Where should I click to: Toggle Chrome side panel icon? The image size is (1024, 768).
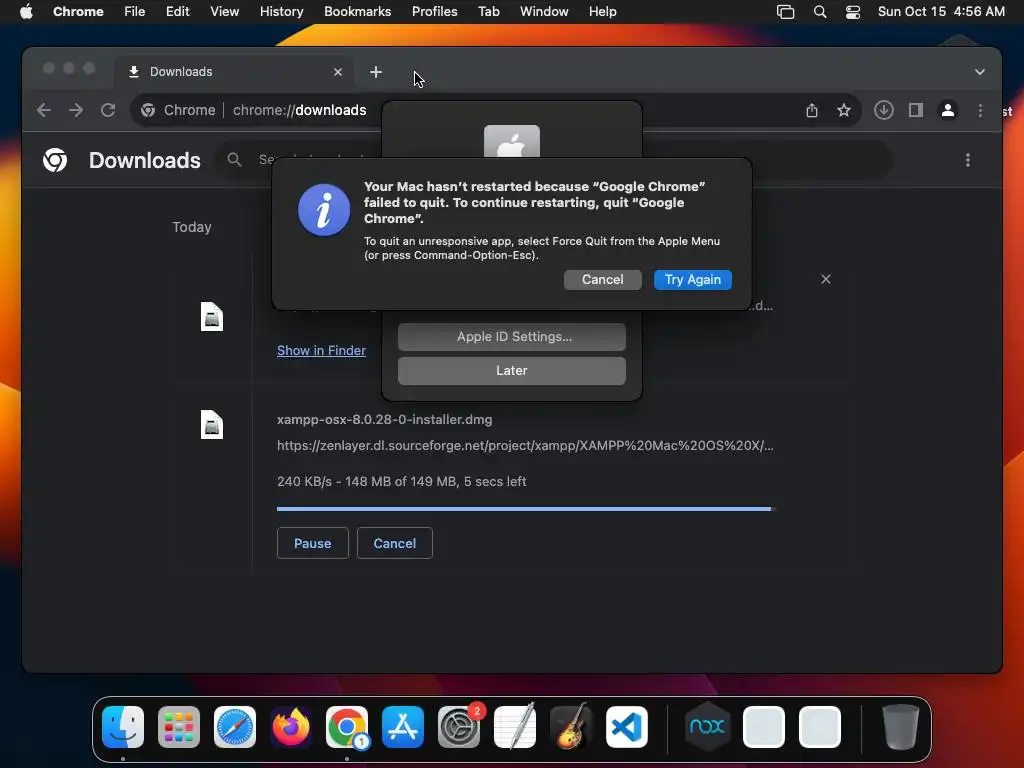(x=916, y=110)
